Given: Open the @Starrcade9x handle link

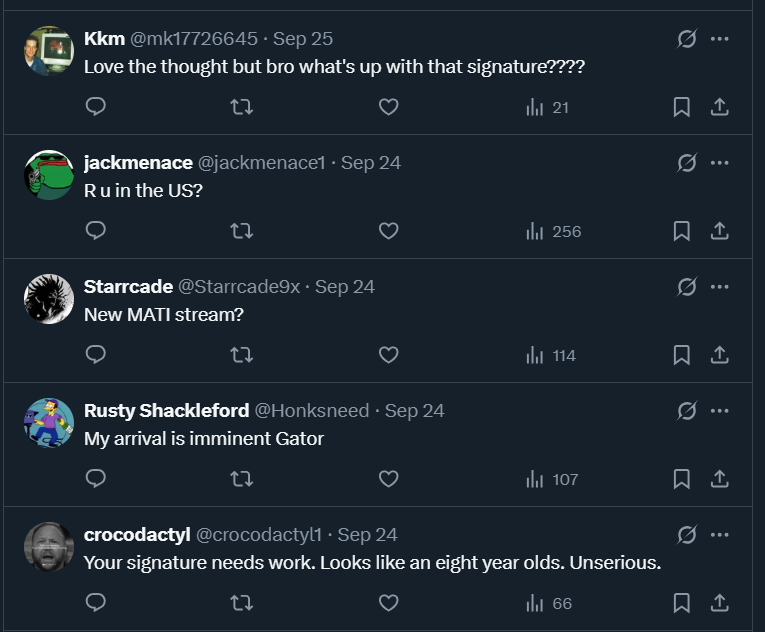Looking at the screenshot, I should [239, 287].
